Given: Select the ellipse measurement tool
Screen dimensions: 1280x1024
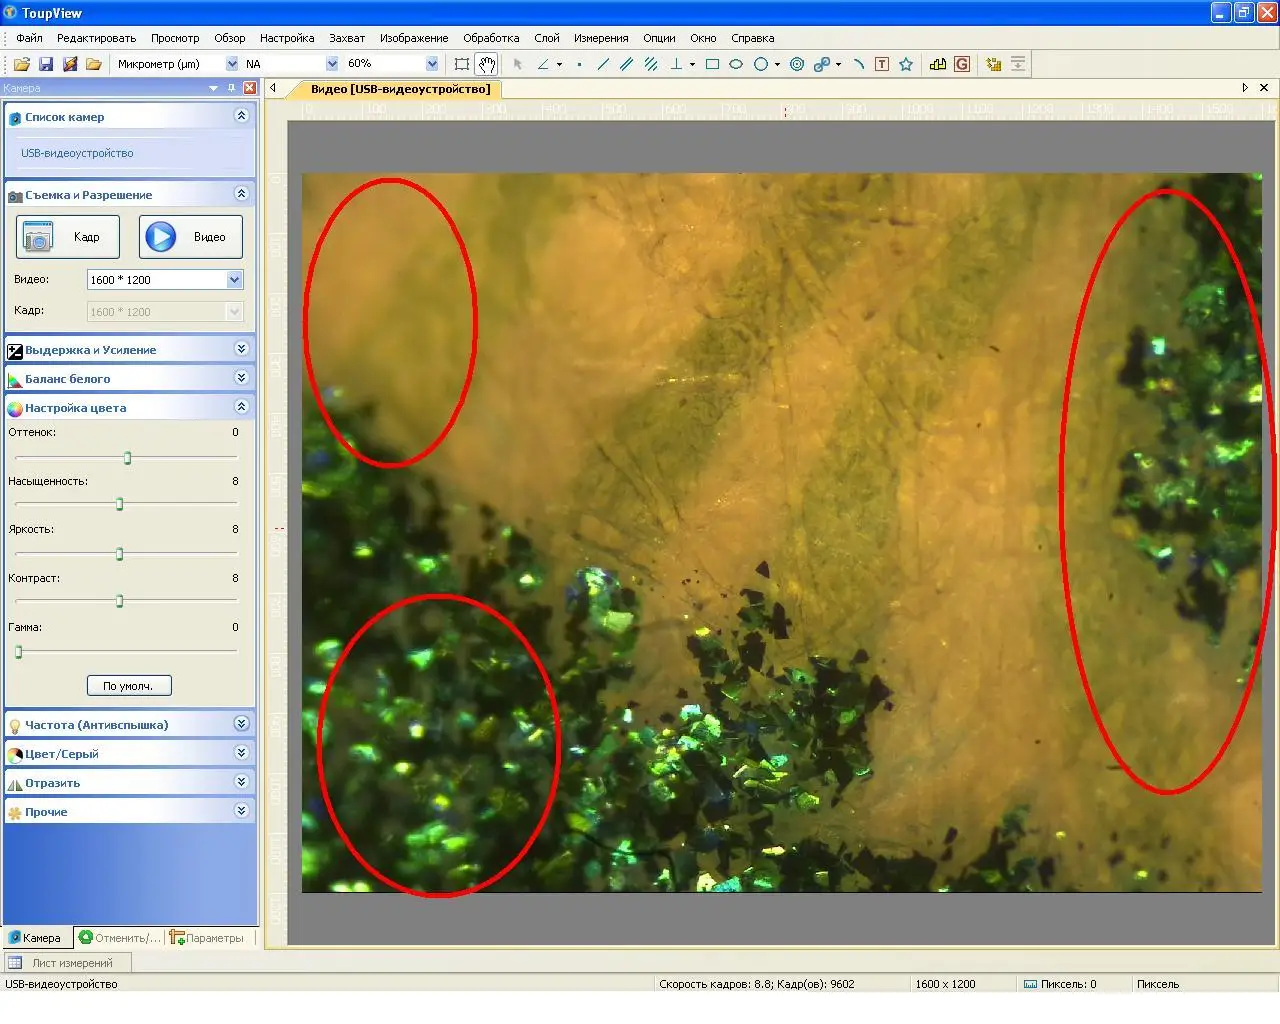Looking at the screenshot, I should 736,64.
